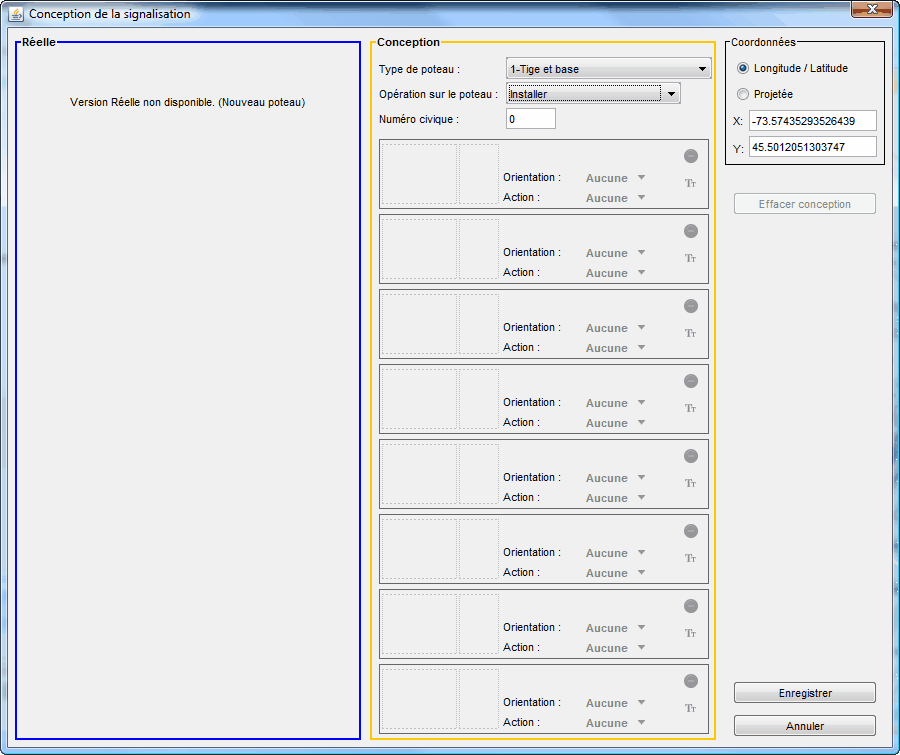Viewport: 900px width, 755px height.
Task: Expand the Opération sur le poteau combo box
Action: (x=672, y=94)
